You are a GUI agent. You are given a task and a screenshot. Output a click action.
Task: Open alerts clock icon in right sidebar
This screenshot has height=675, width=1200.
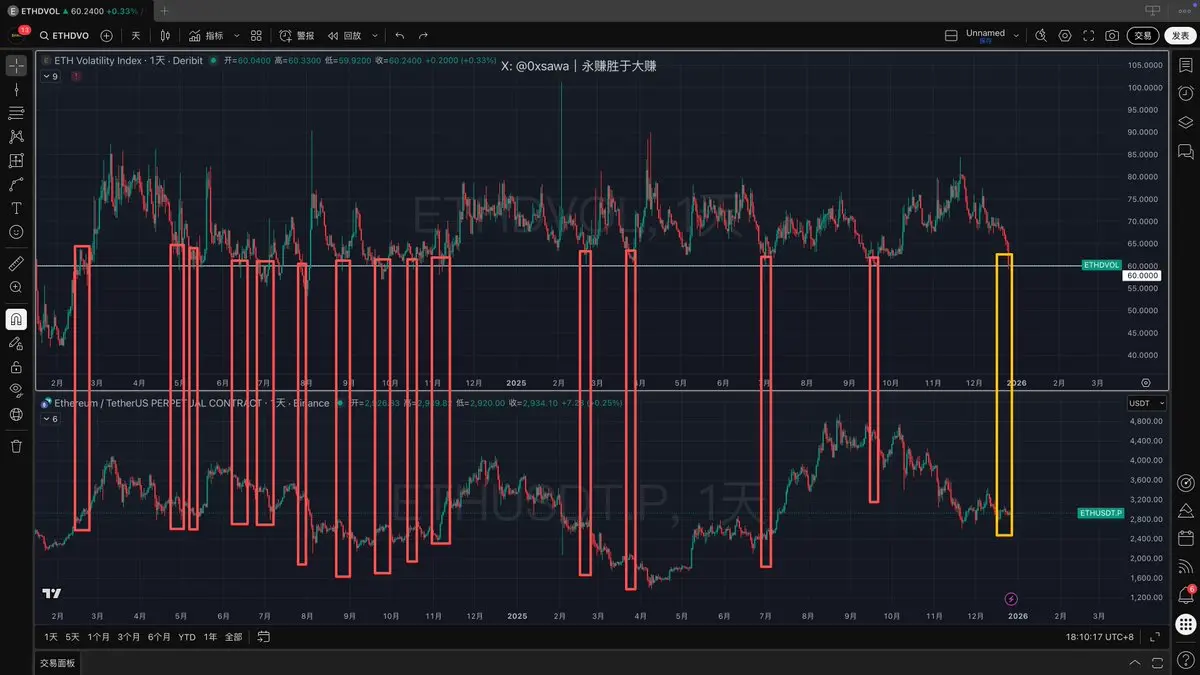(1185, 93)
